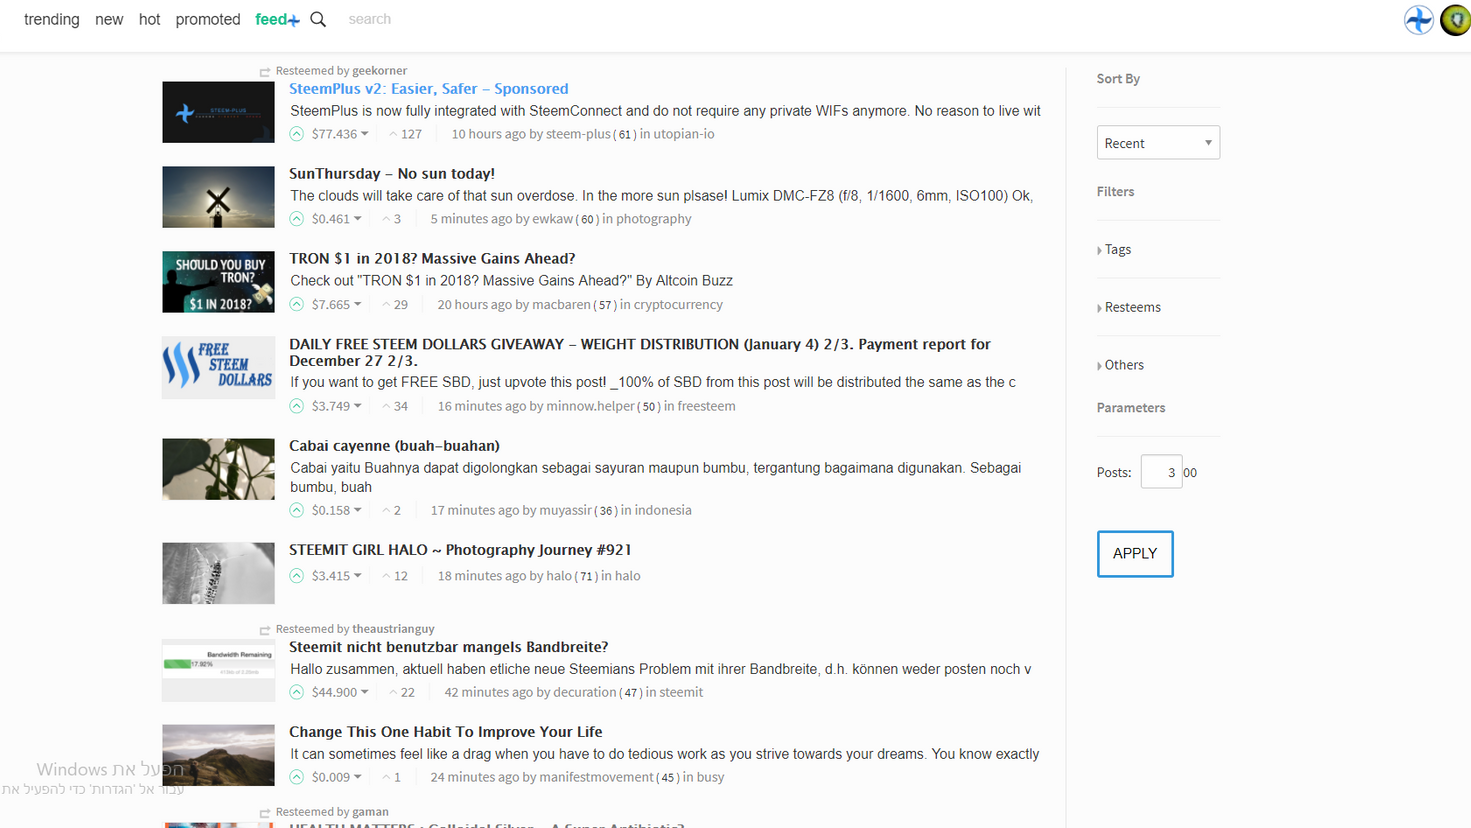1471x828 pixels.
Task: Upvote the Change This One Habit post
Action: (297, 777)
